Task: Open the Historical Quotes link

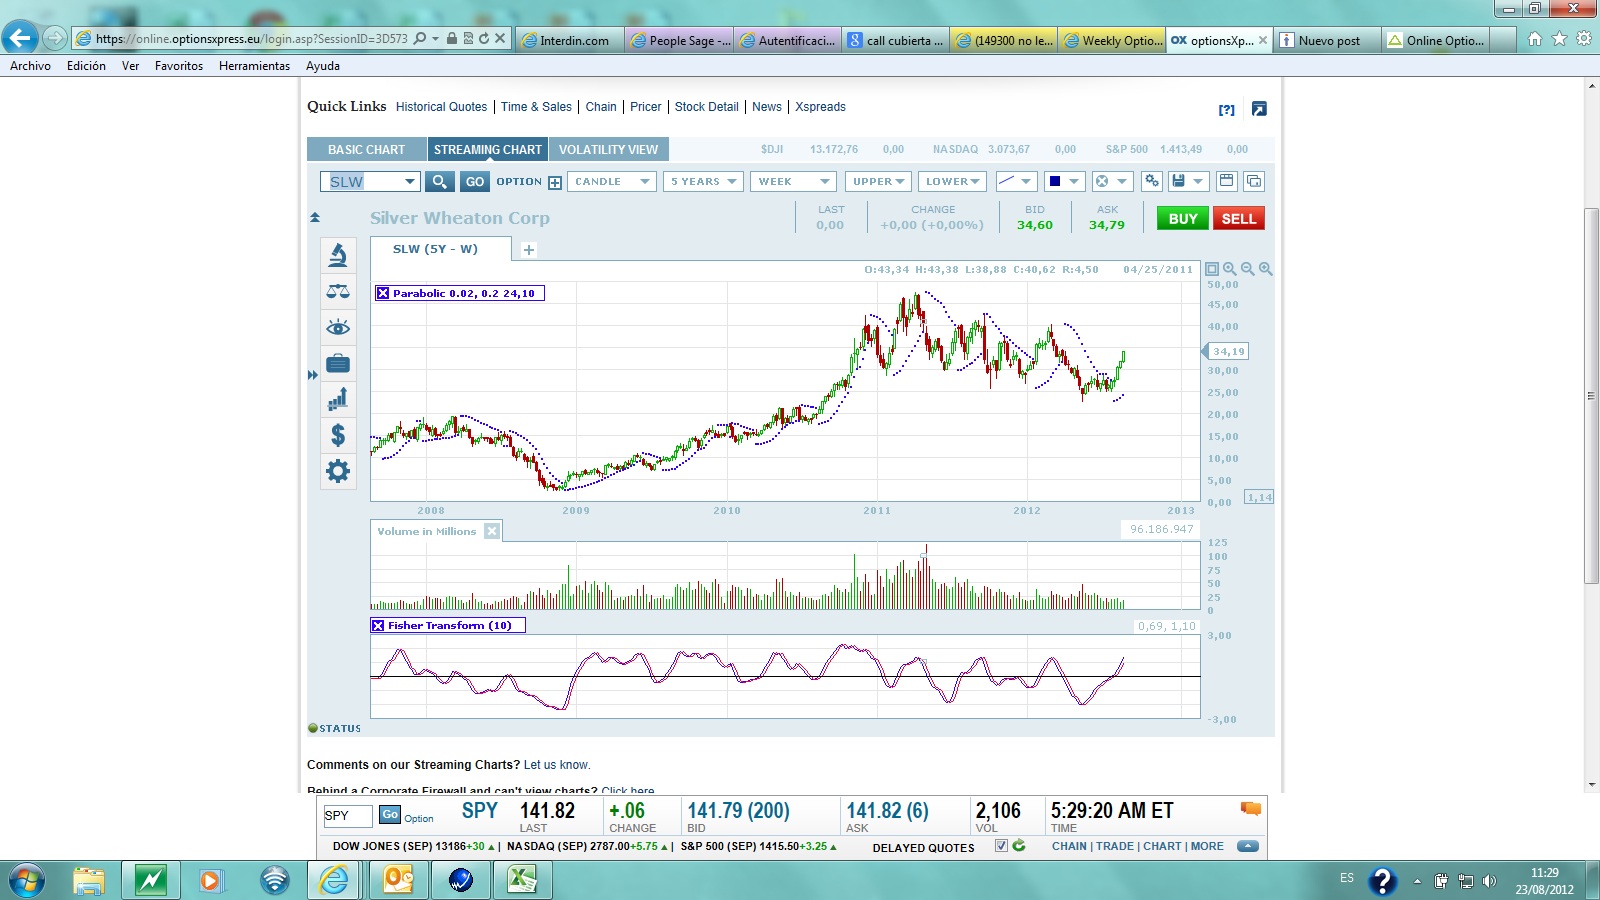Action: [x=441, y=107]
